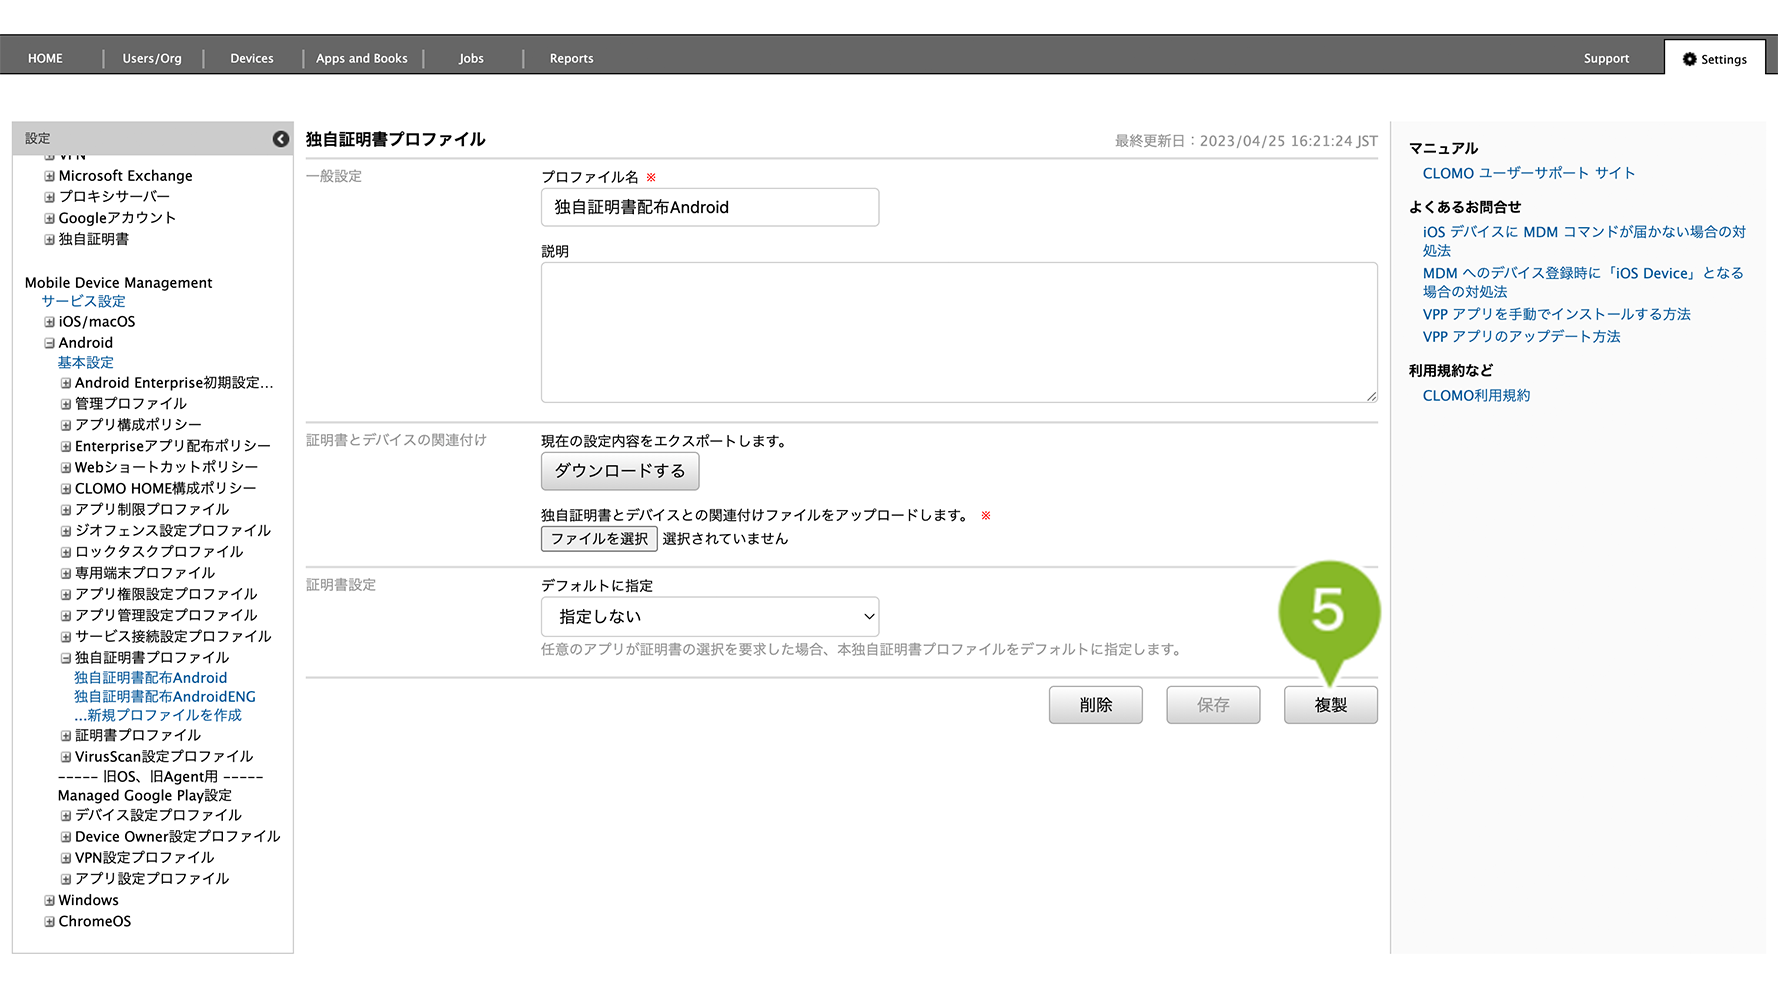The height and width of the screenshot is (1000, 1778).
Task: Collapse the 設定 sidebar with arrow icon
Action: click(x=281, y=139)
